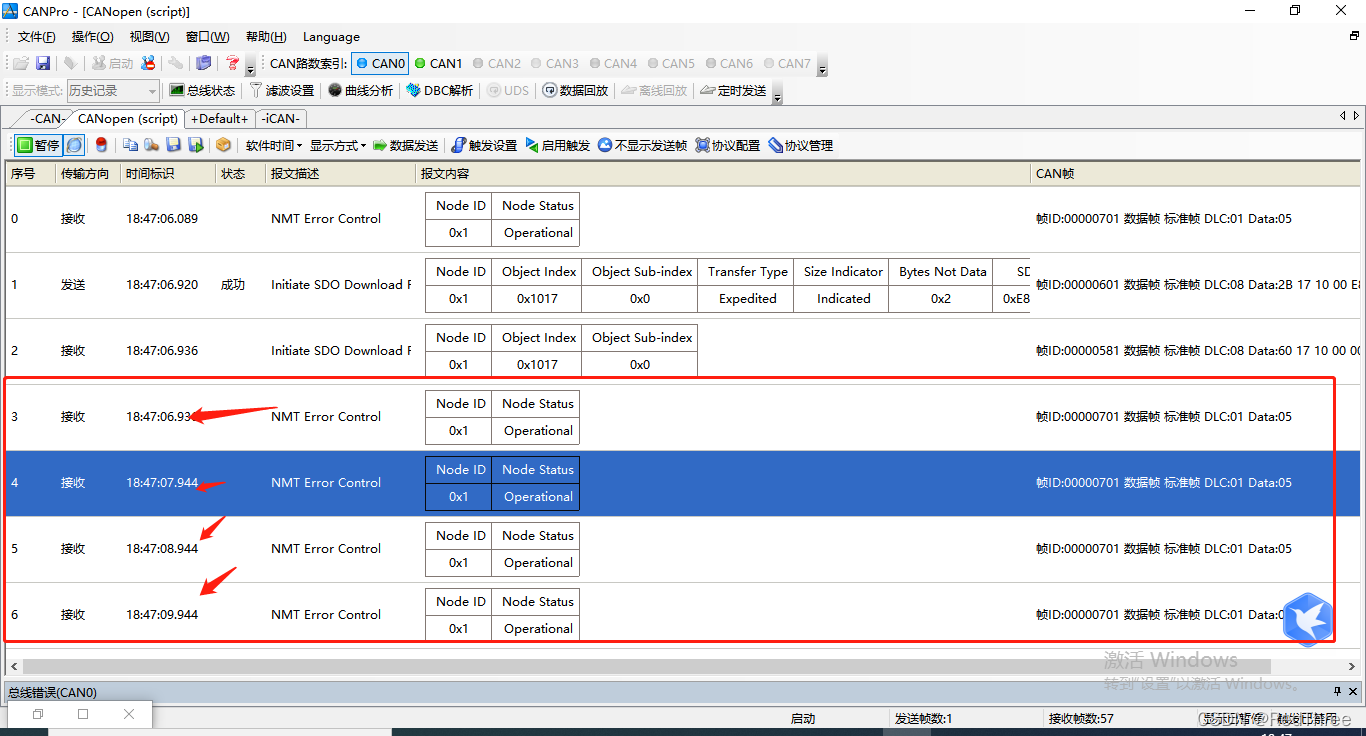The height and width of the screenshot is (736, 1366).
Task: Pin the 总线错误(CAN0) panel
Action: coord(1337,691)
